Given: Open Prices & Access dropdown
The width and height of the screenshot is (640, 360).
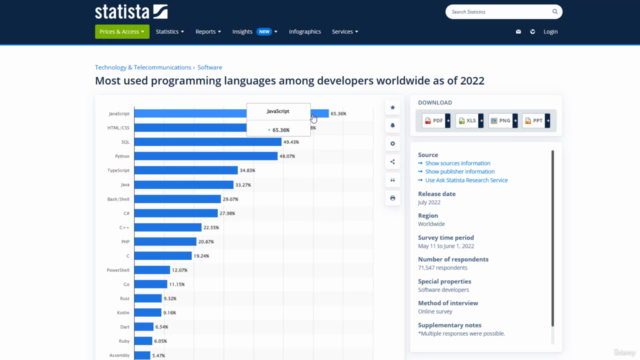Looking at the screenshot, I should [122, 31].
